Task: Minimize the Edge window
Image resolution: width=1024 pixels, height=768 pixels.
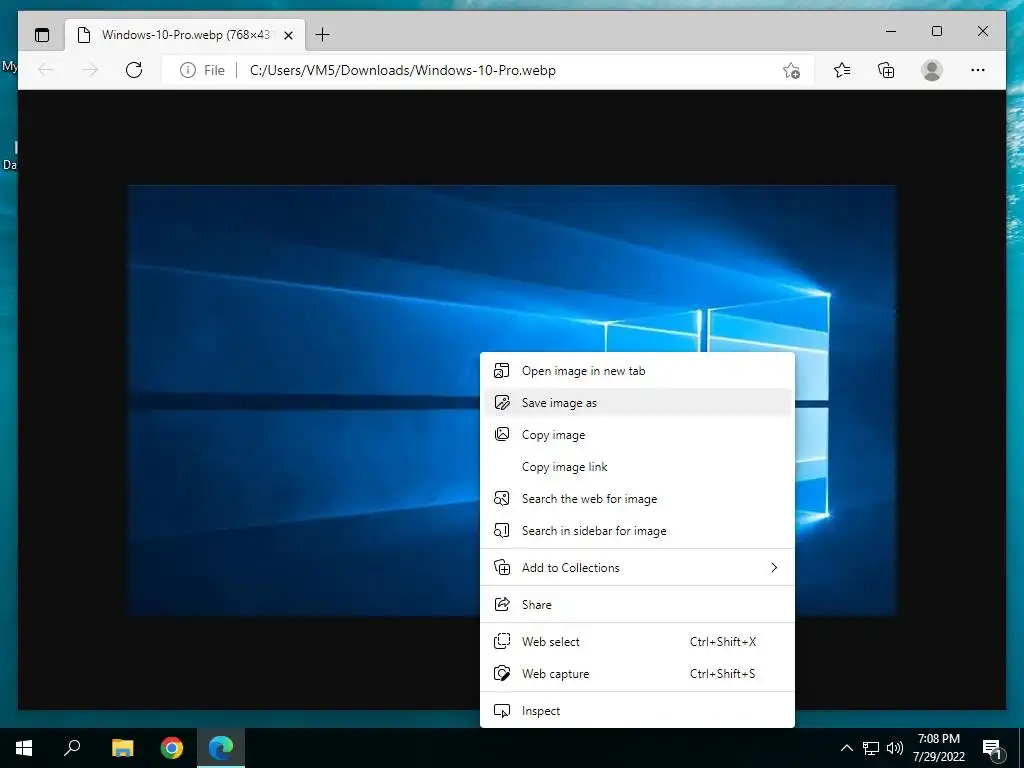Action: (891, 31)
